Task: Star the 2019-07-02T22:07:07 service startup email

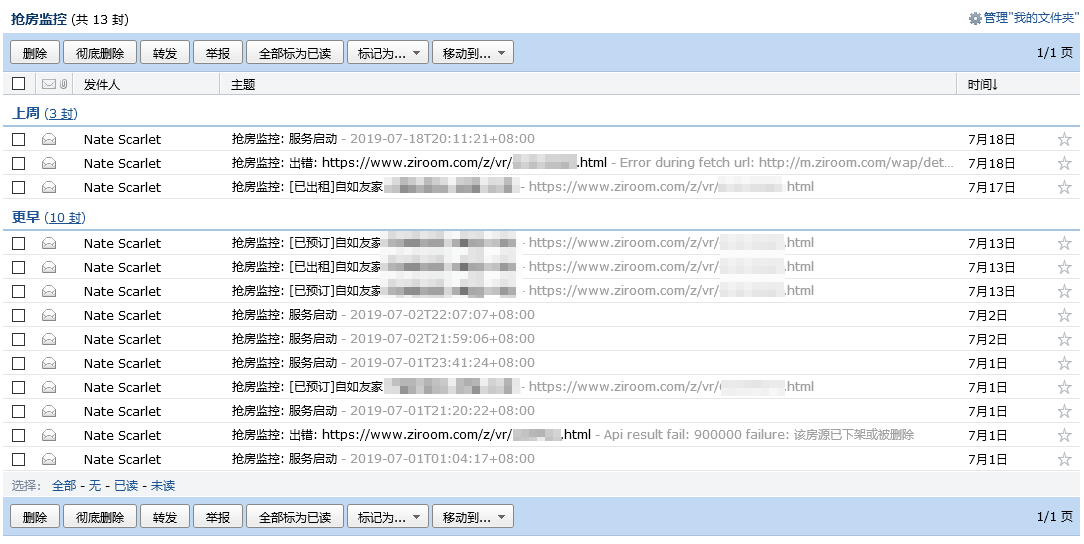Action: tap(1064, 316)
